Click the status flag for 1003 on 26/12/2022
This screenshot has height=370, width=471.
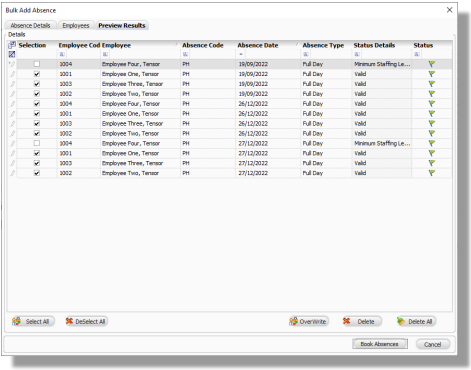[x=432, y=123]
